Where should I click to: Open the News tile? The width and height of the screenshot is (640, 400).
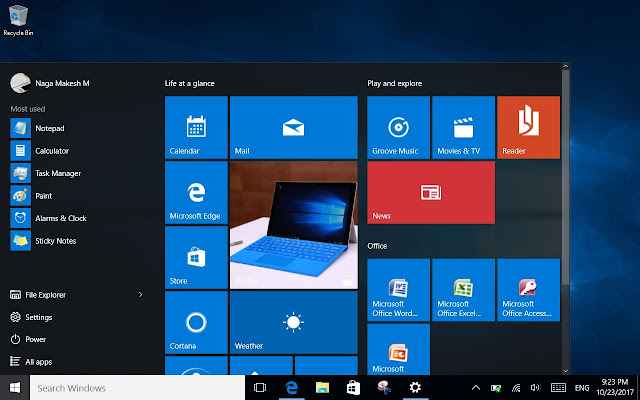click(x=431, y=193)
